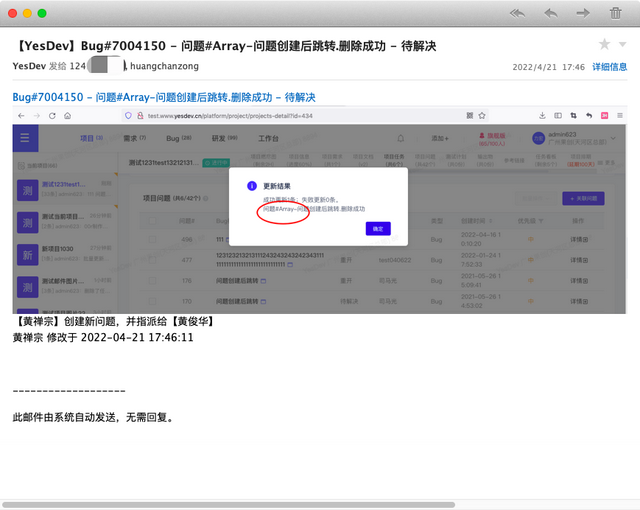Click the browser download icon in screenshot
The width and height of the screenshot is (640, 510).
(542, 116)
